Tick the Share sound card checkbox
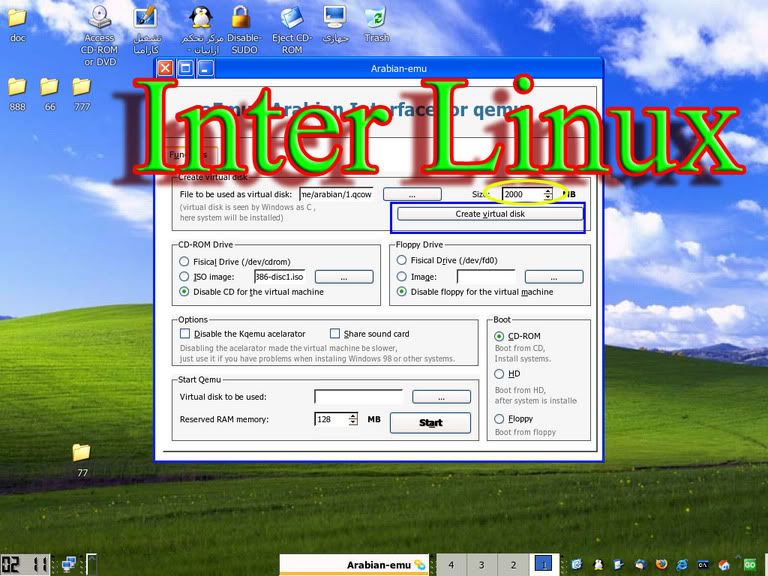768x576 pixels. click(335, 334)
